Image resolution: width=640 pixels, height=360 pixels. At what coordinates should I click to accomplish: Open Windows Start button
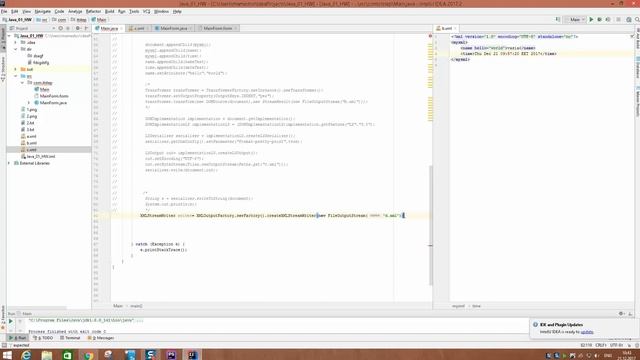point(7,355)
